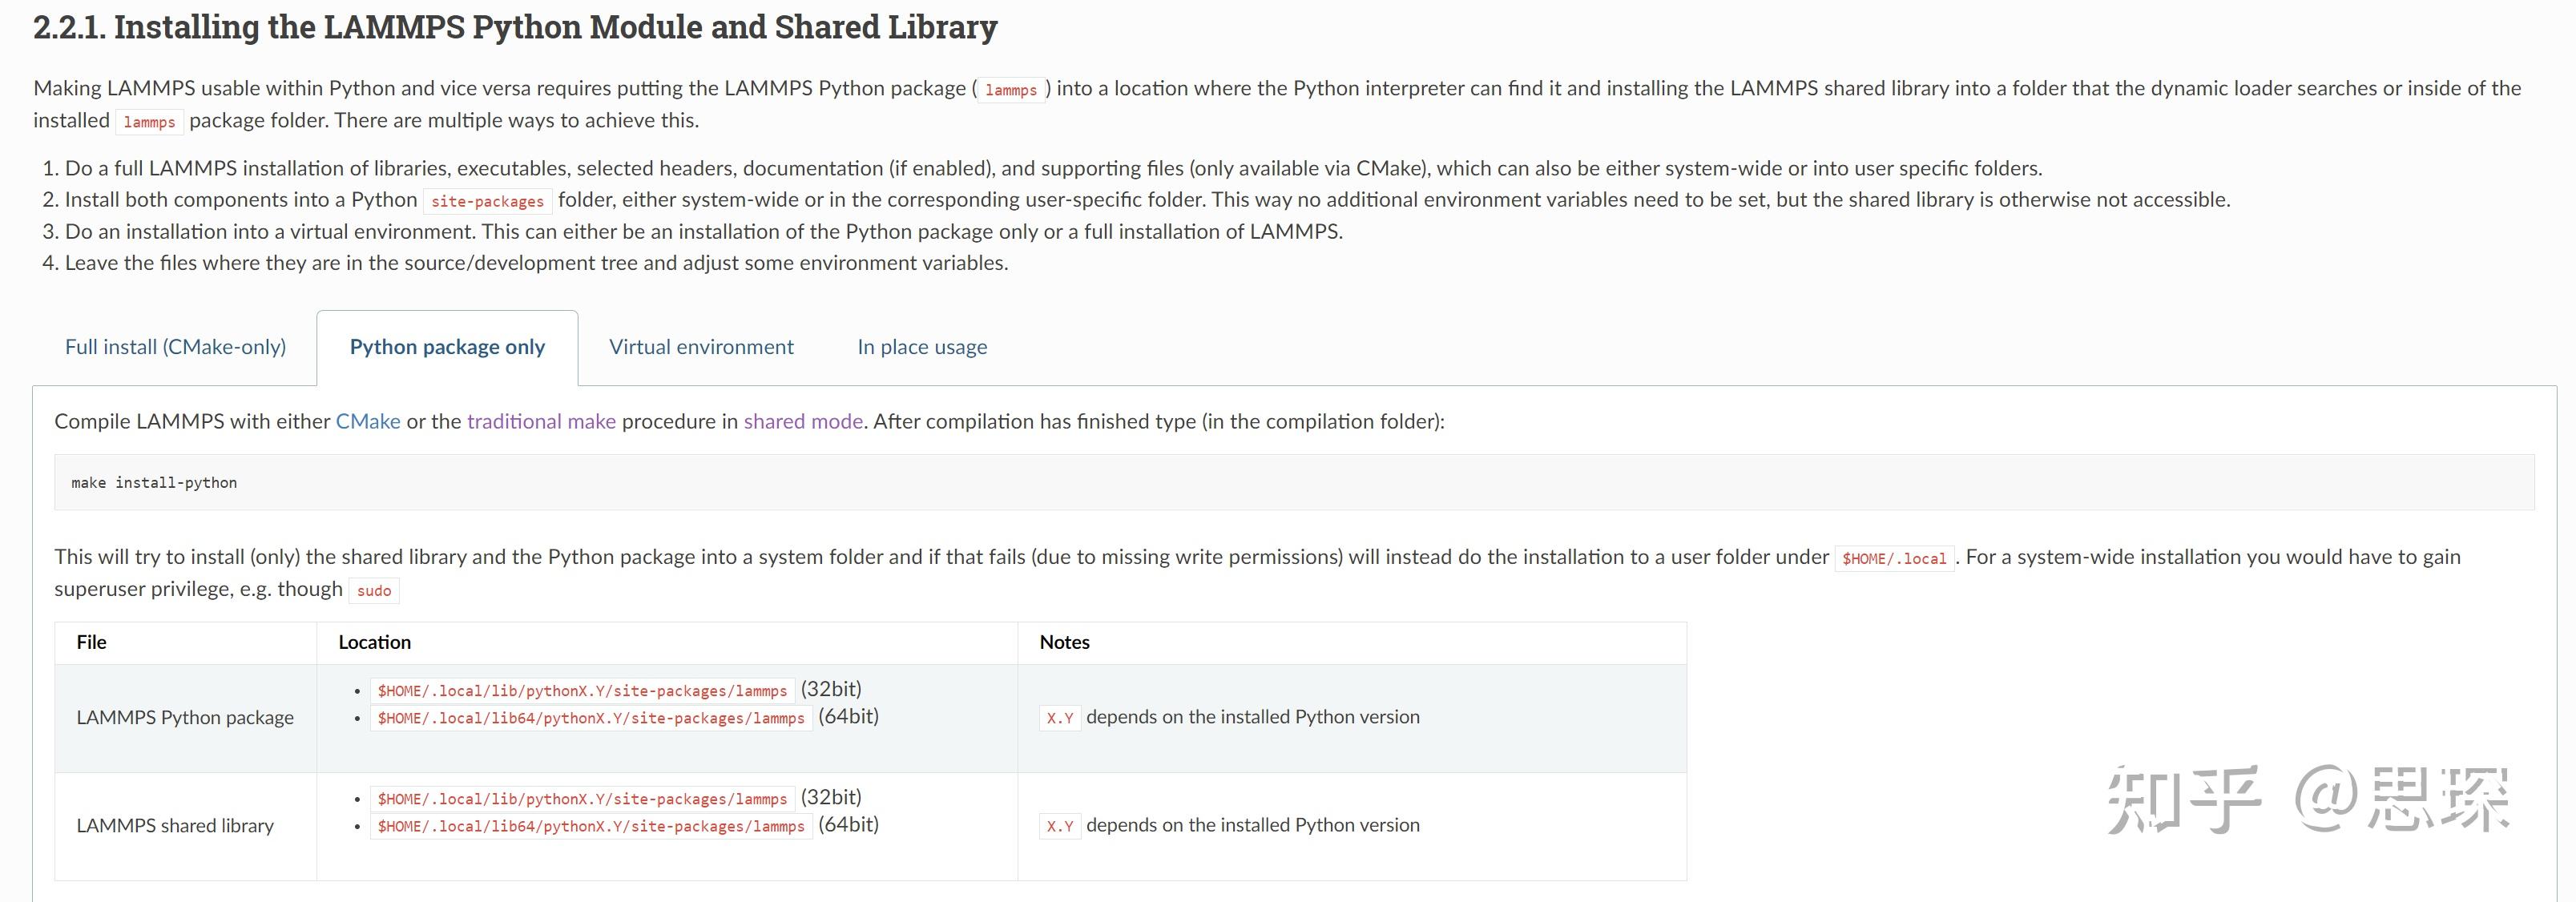
Task: Switch to the Virtual environment tab
Action: pyautogui.click(x=701, y=347)
